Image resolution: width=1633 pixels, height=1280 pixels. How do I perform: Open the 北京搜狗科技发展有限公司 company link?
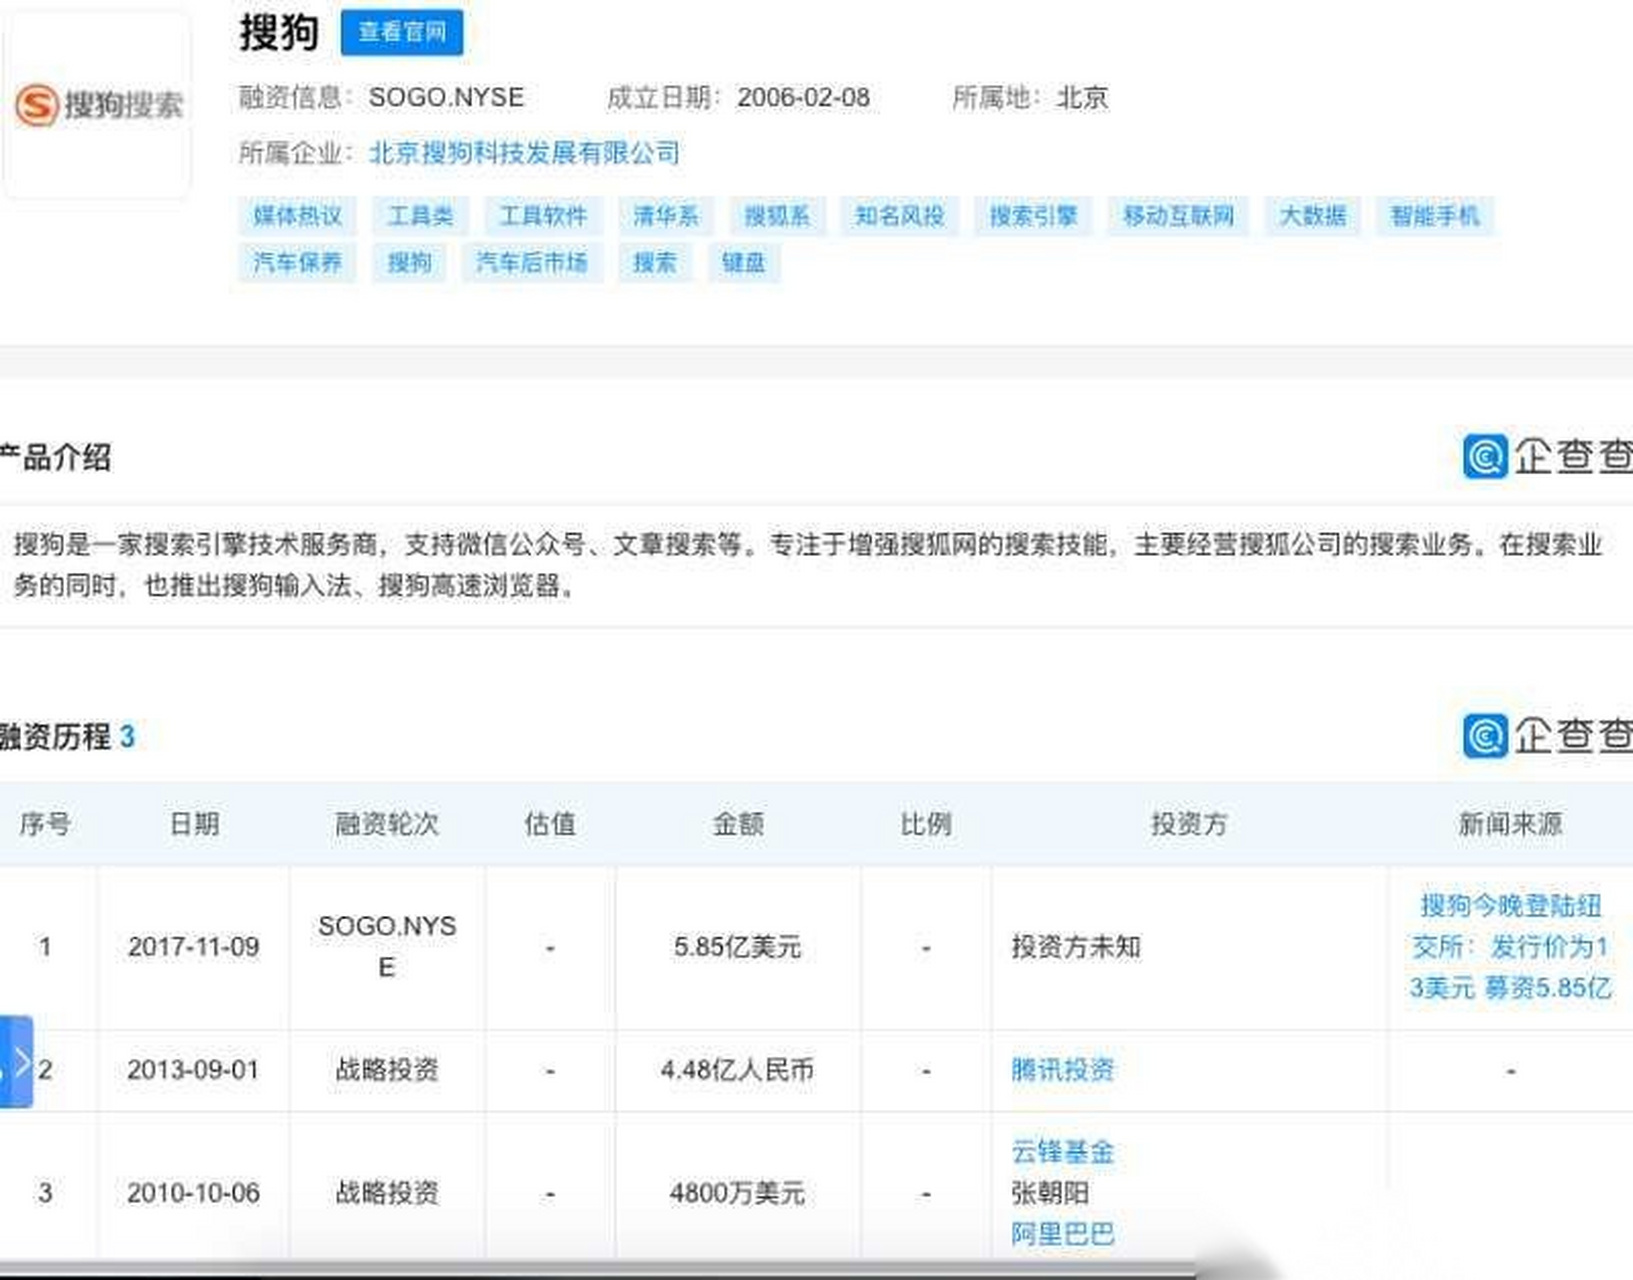pyautogui.click(x=524, y=153)
